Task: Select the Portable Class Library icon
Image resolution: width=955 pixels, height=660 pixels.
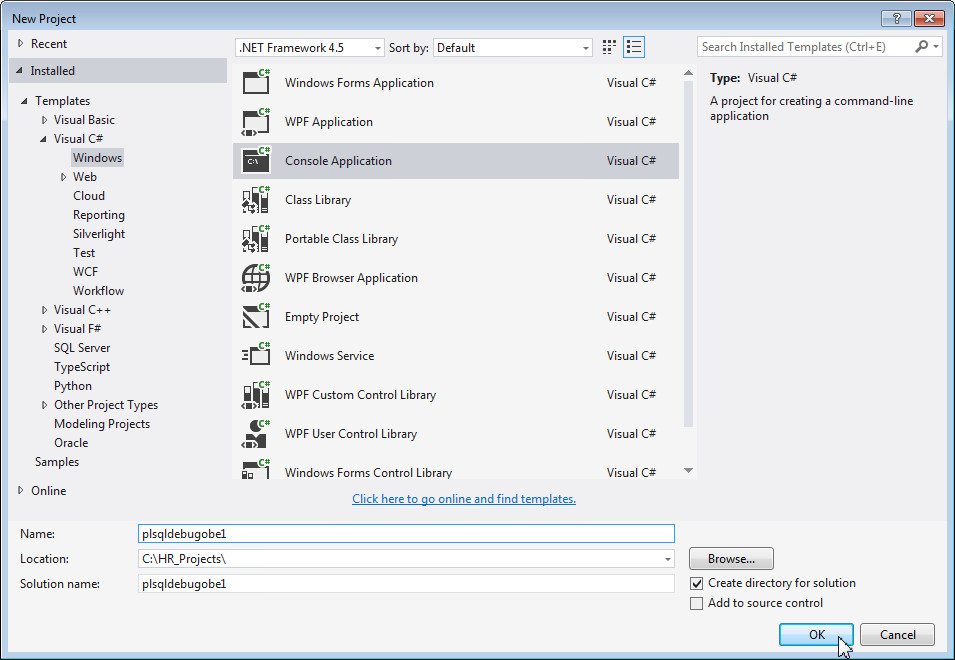Action: [257, 238]
